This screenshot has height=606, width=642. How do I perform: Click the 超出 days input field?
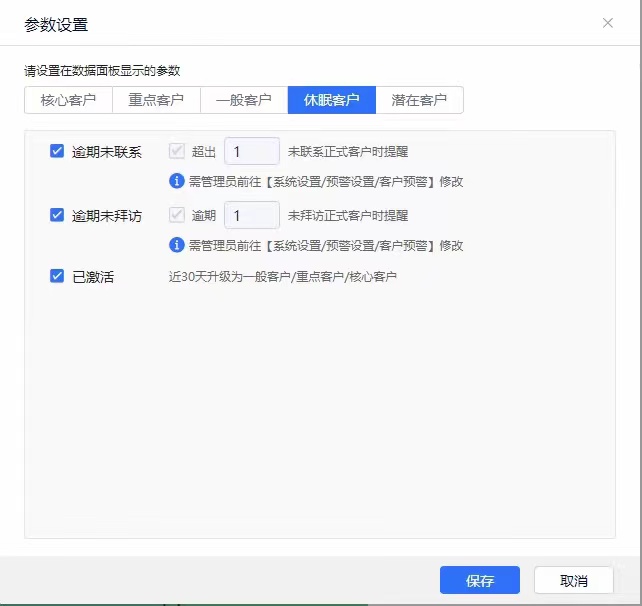pos(251,152)
